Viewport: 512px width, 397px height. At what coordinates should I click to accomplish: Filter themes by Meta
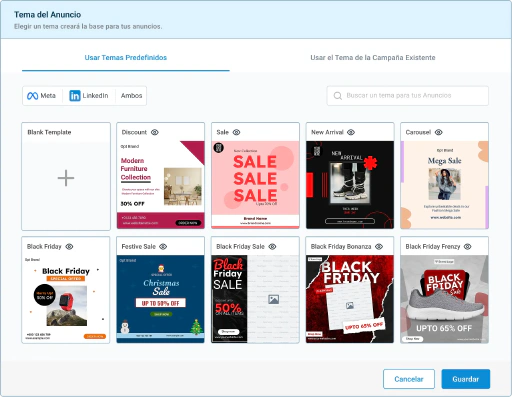point(42,96)
